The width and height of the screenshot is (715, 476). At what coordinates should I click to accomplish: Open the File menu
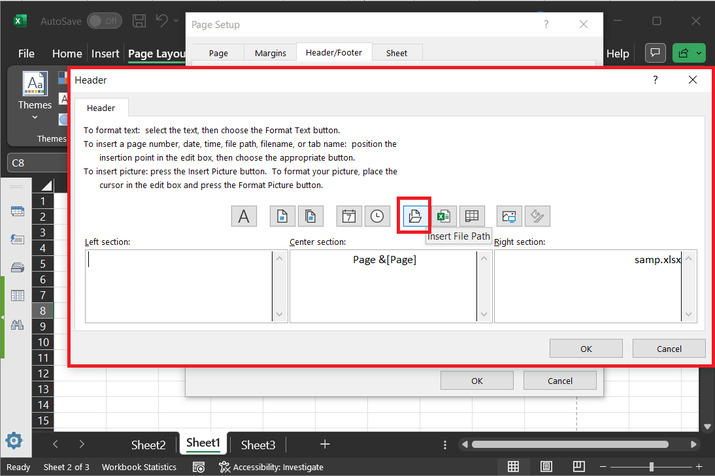tap(26, 54)
